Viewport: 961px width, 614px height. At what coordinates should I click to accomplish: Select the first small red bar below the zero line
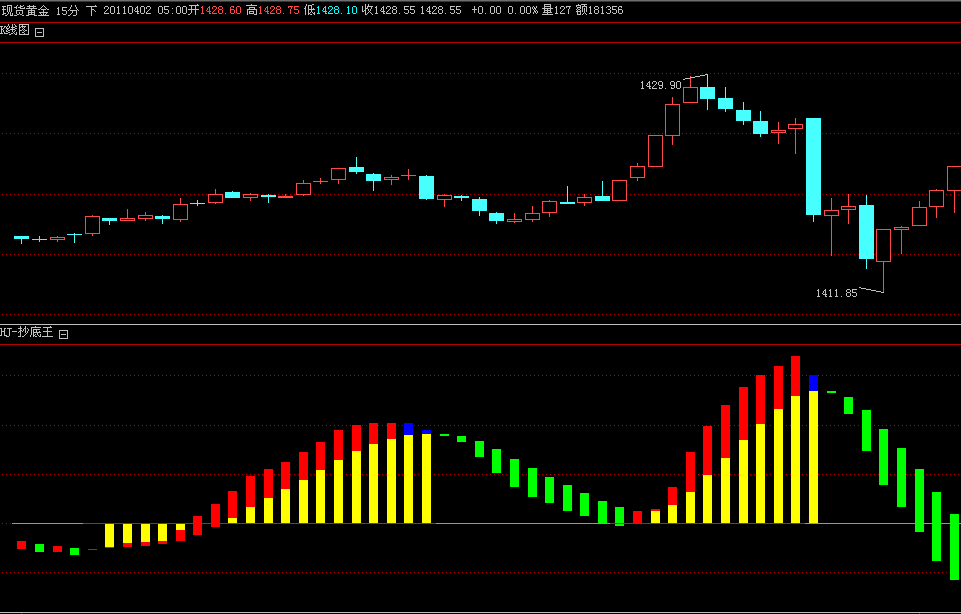[x=21, y=545]
